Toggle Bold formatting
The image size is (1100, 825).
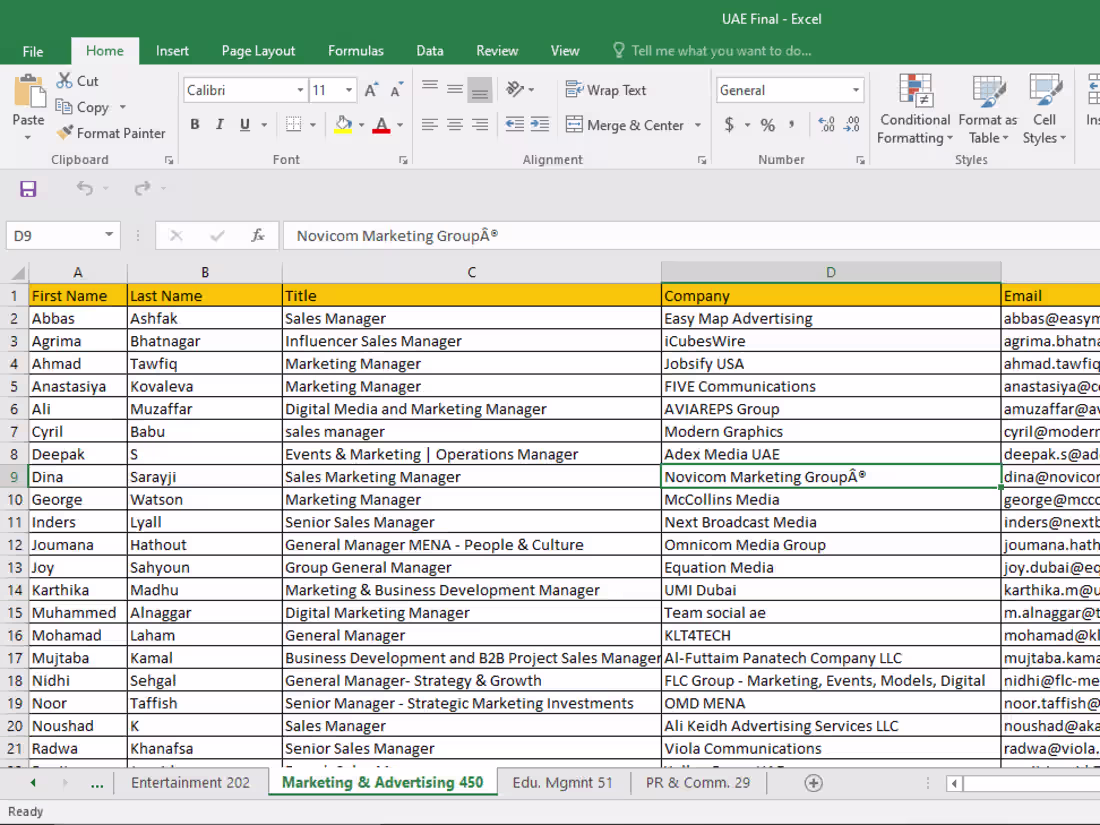point(195,125)
